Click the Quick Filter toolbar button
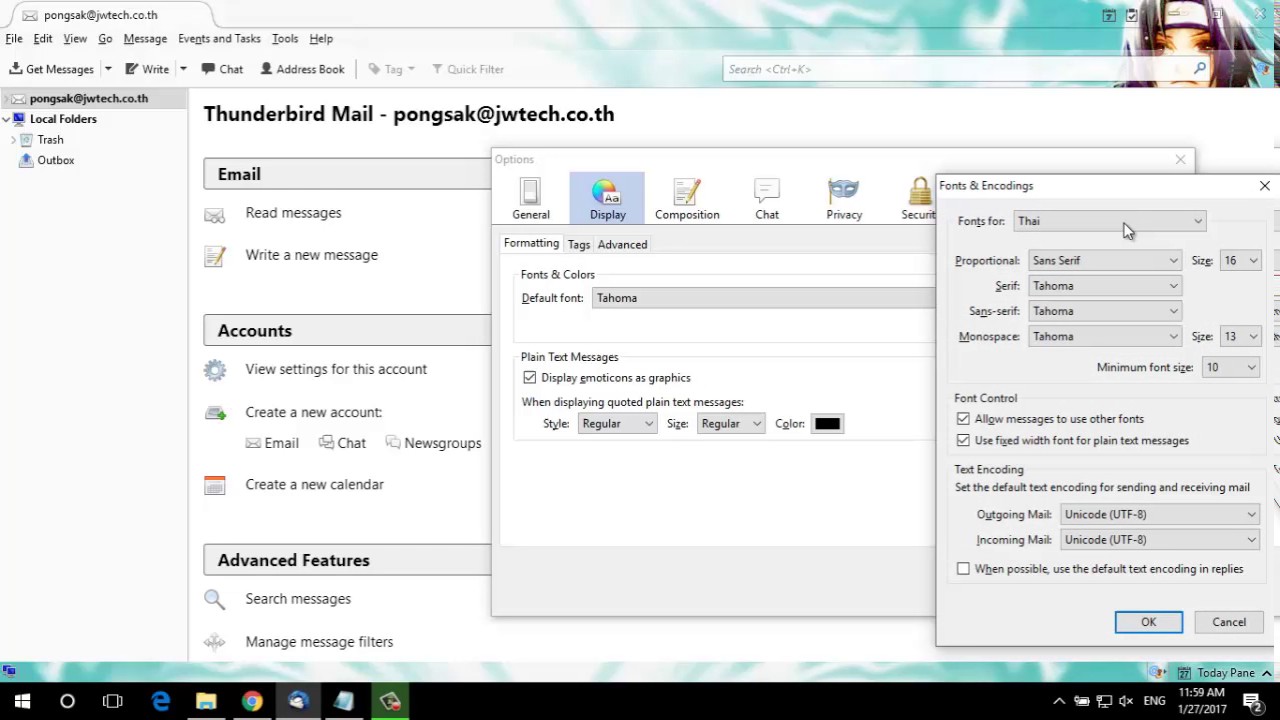The image size is (1280, 720). point(467,69)
